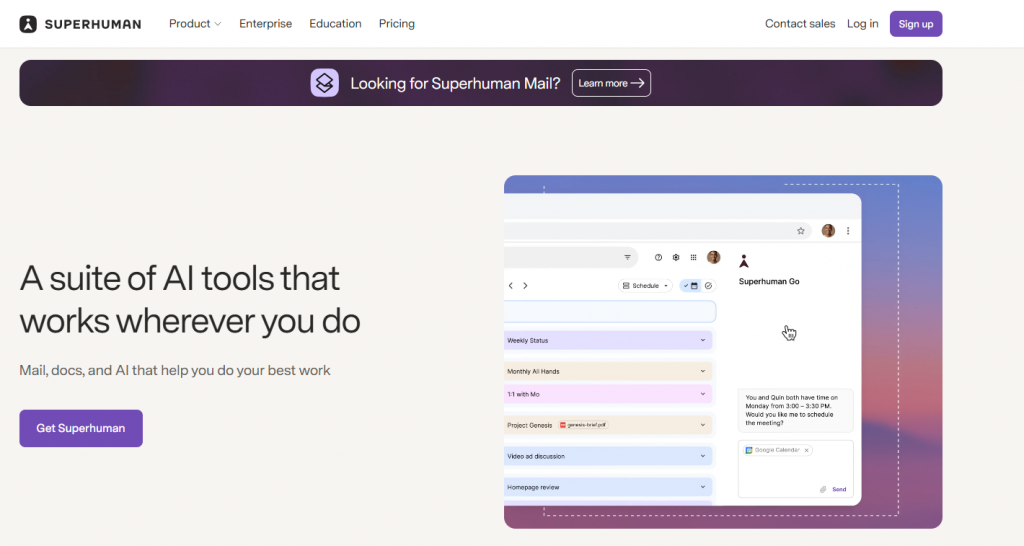
Task: Click the 'Superhuman Go' panel title
Action: (769, 281)
